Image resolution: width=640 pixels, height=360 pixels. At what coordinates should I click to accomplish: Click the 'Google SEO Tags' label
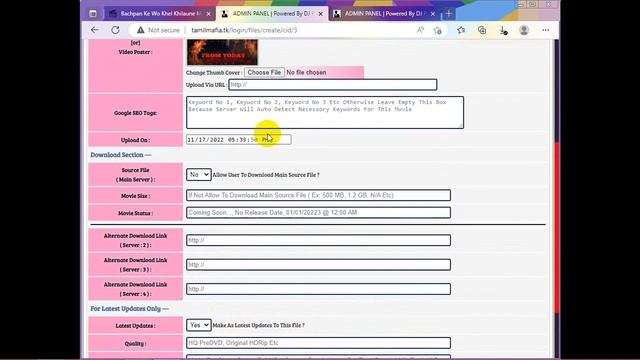(136, 113)
